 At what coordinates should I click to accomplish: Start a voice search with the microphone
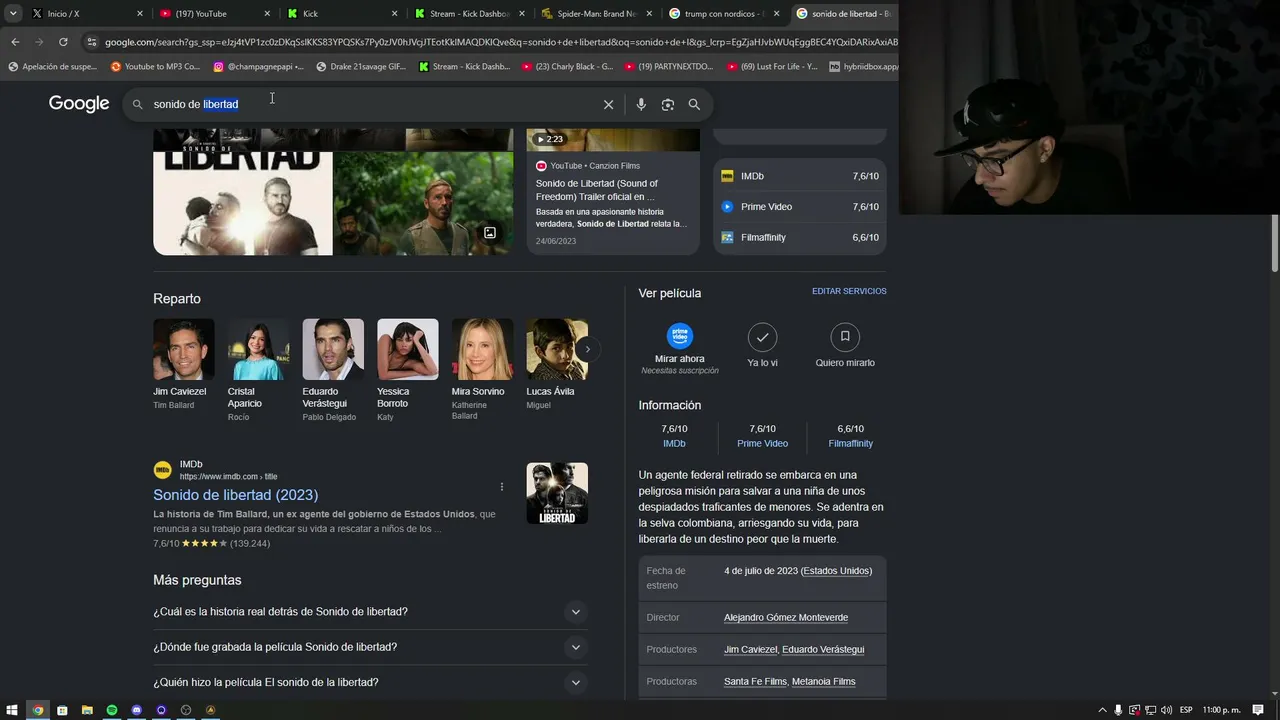click(x=641, y=104)
